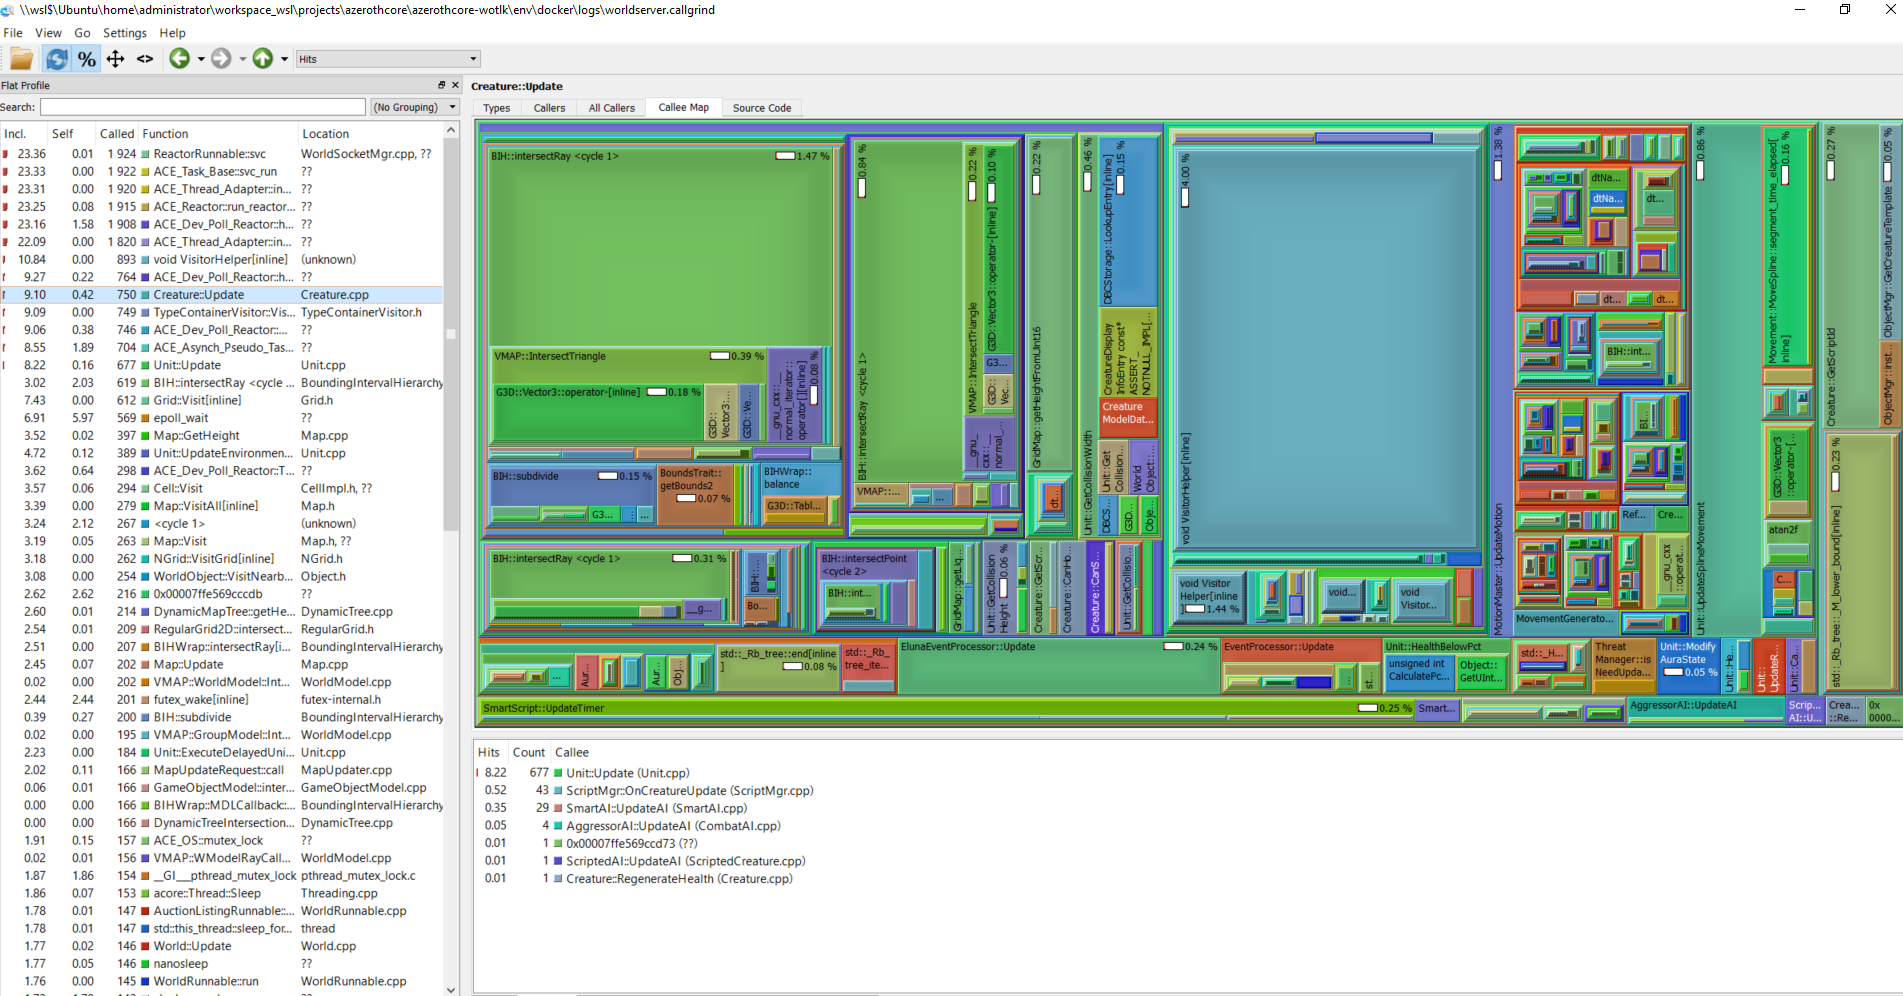
Task: Switch to the Source Code tab
Action: point(761,108)
